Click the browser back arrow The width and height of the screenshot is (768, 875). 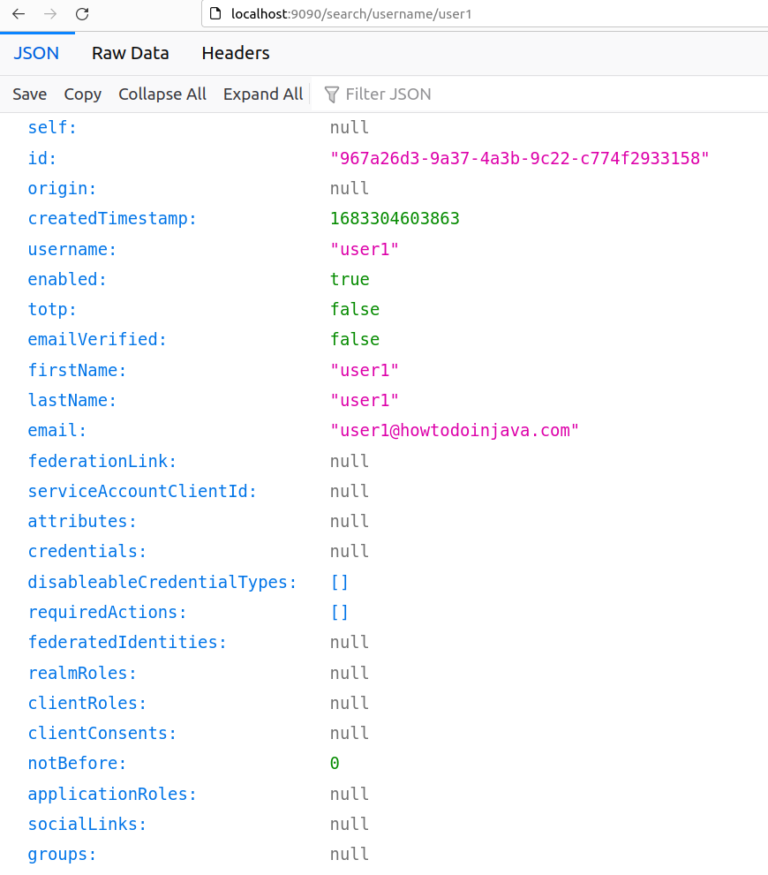(18, 14)
